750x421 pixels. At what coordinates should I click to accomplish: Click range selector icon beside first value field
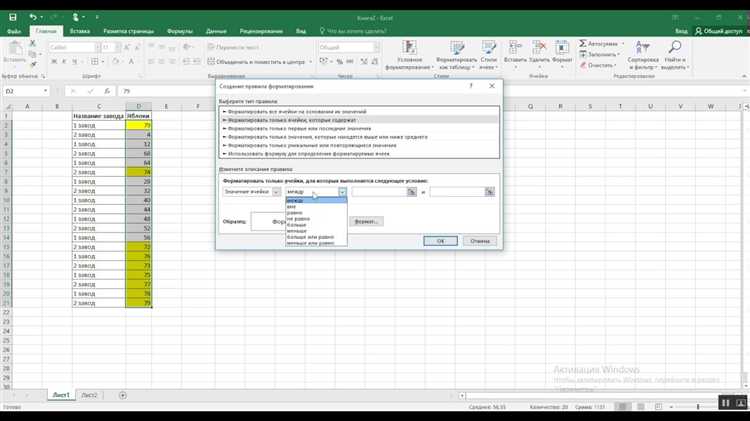[411, 192]
